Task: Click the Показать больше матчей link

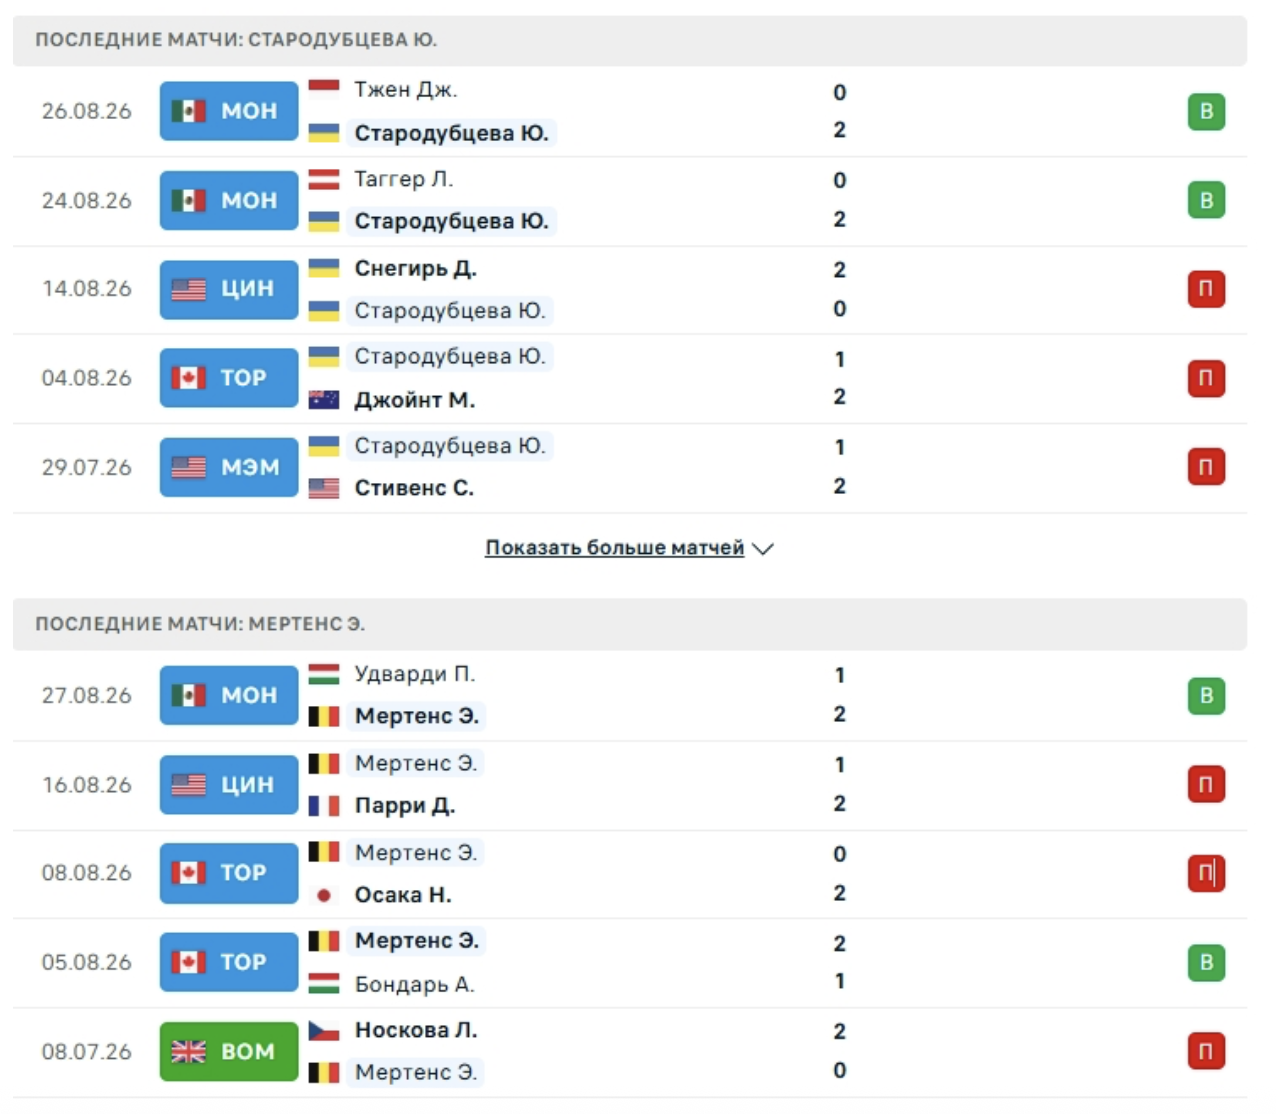Action: tap(615, 548)
